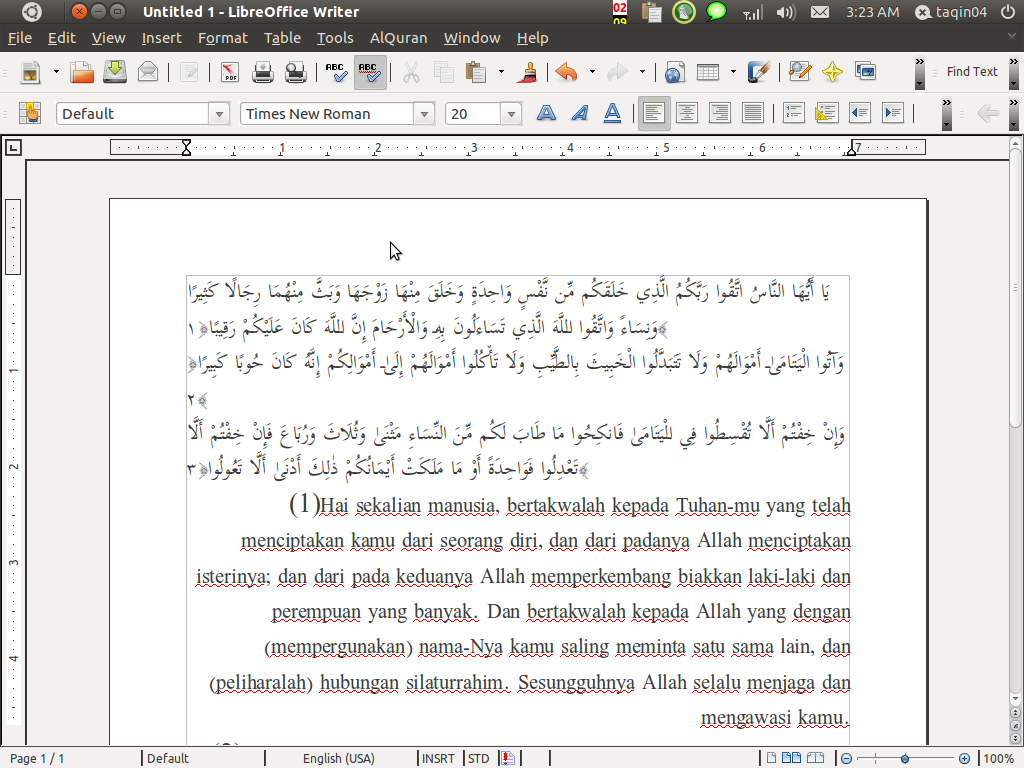Insert a hyperlink using the globe icon

(676, 72)
